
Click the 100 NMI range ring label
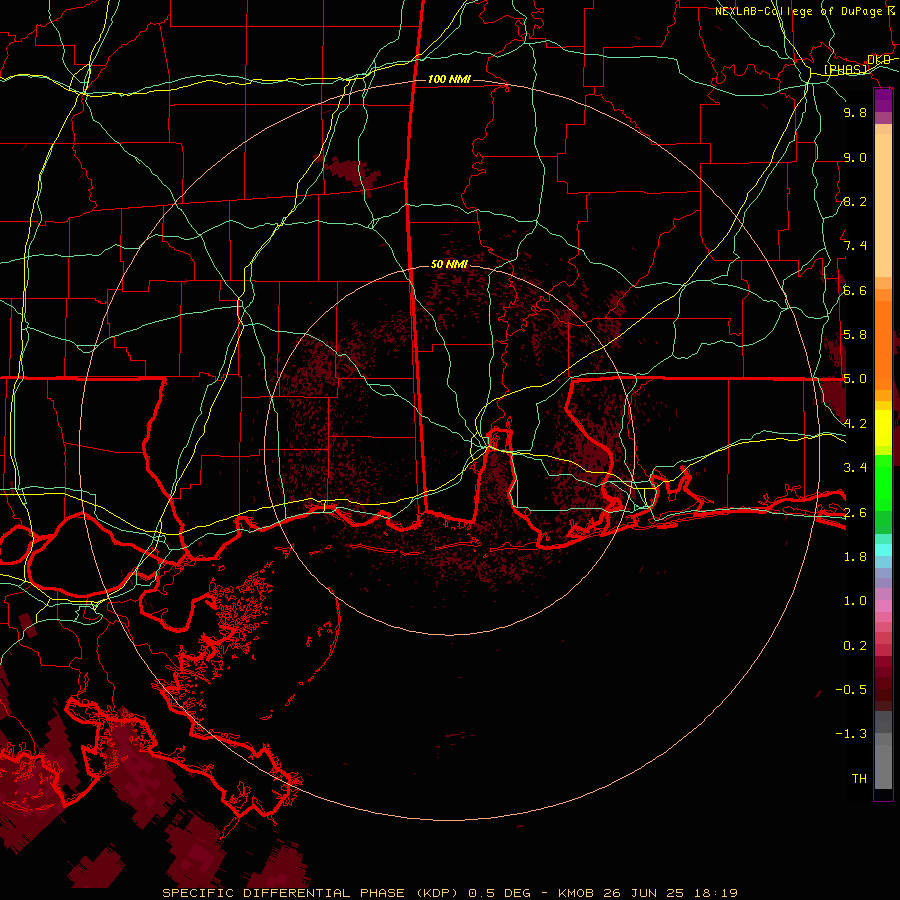pos(449,79)
